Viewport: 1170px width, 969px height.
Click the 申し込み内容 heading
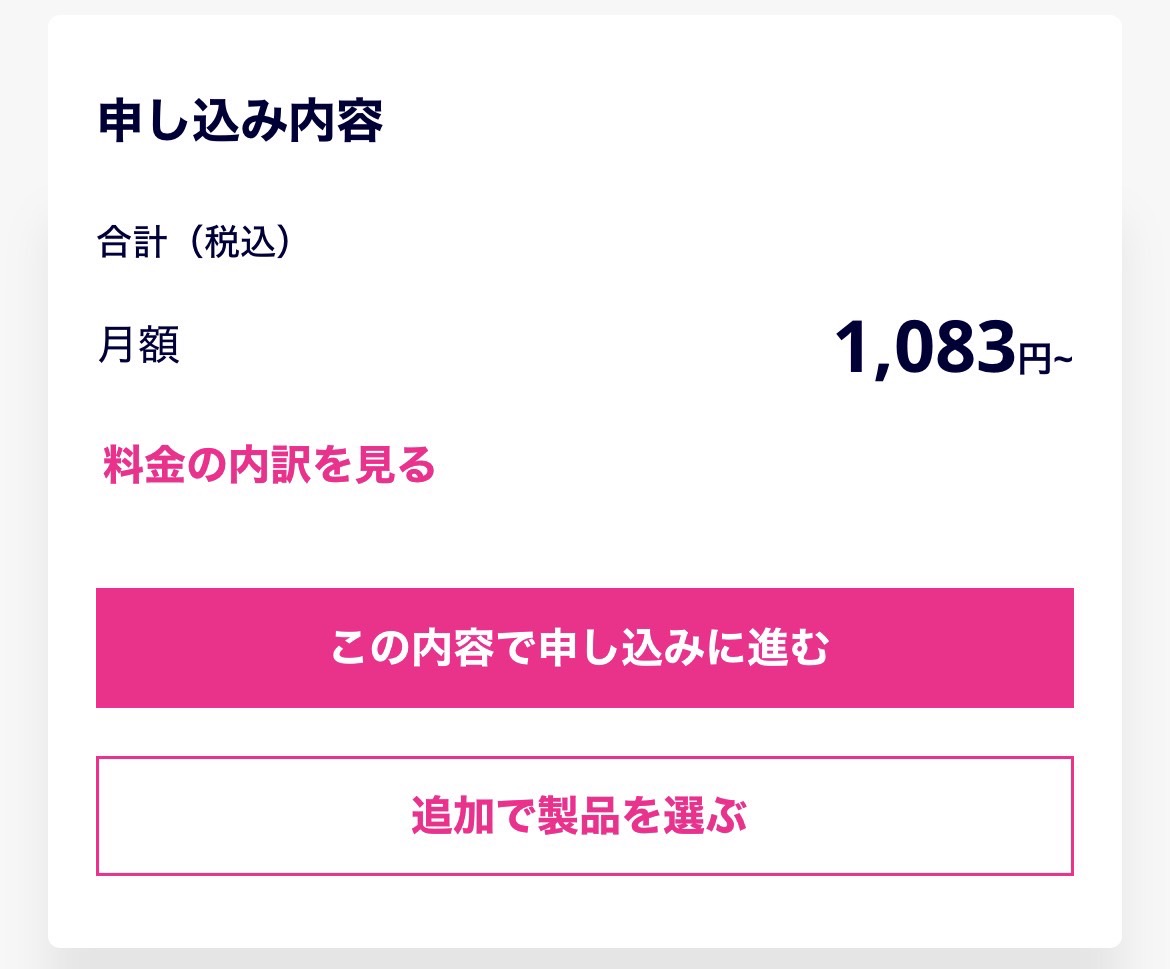(240, 123)
